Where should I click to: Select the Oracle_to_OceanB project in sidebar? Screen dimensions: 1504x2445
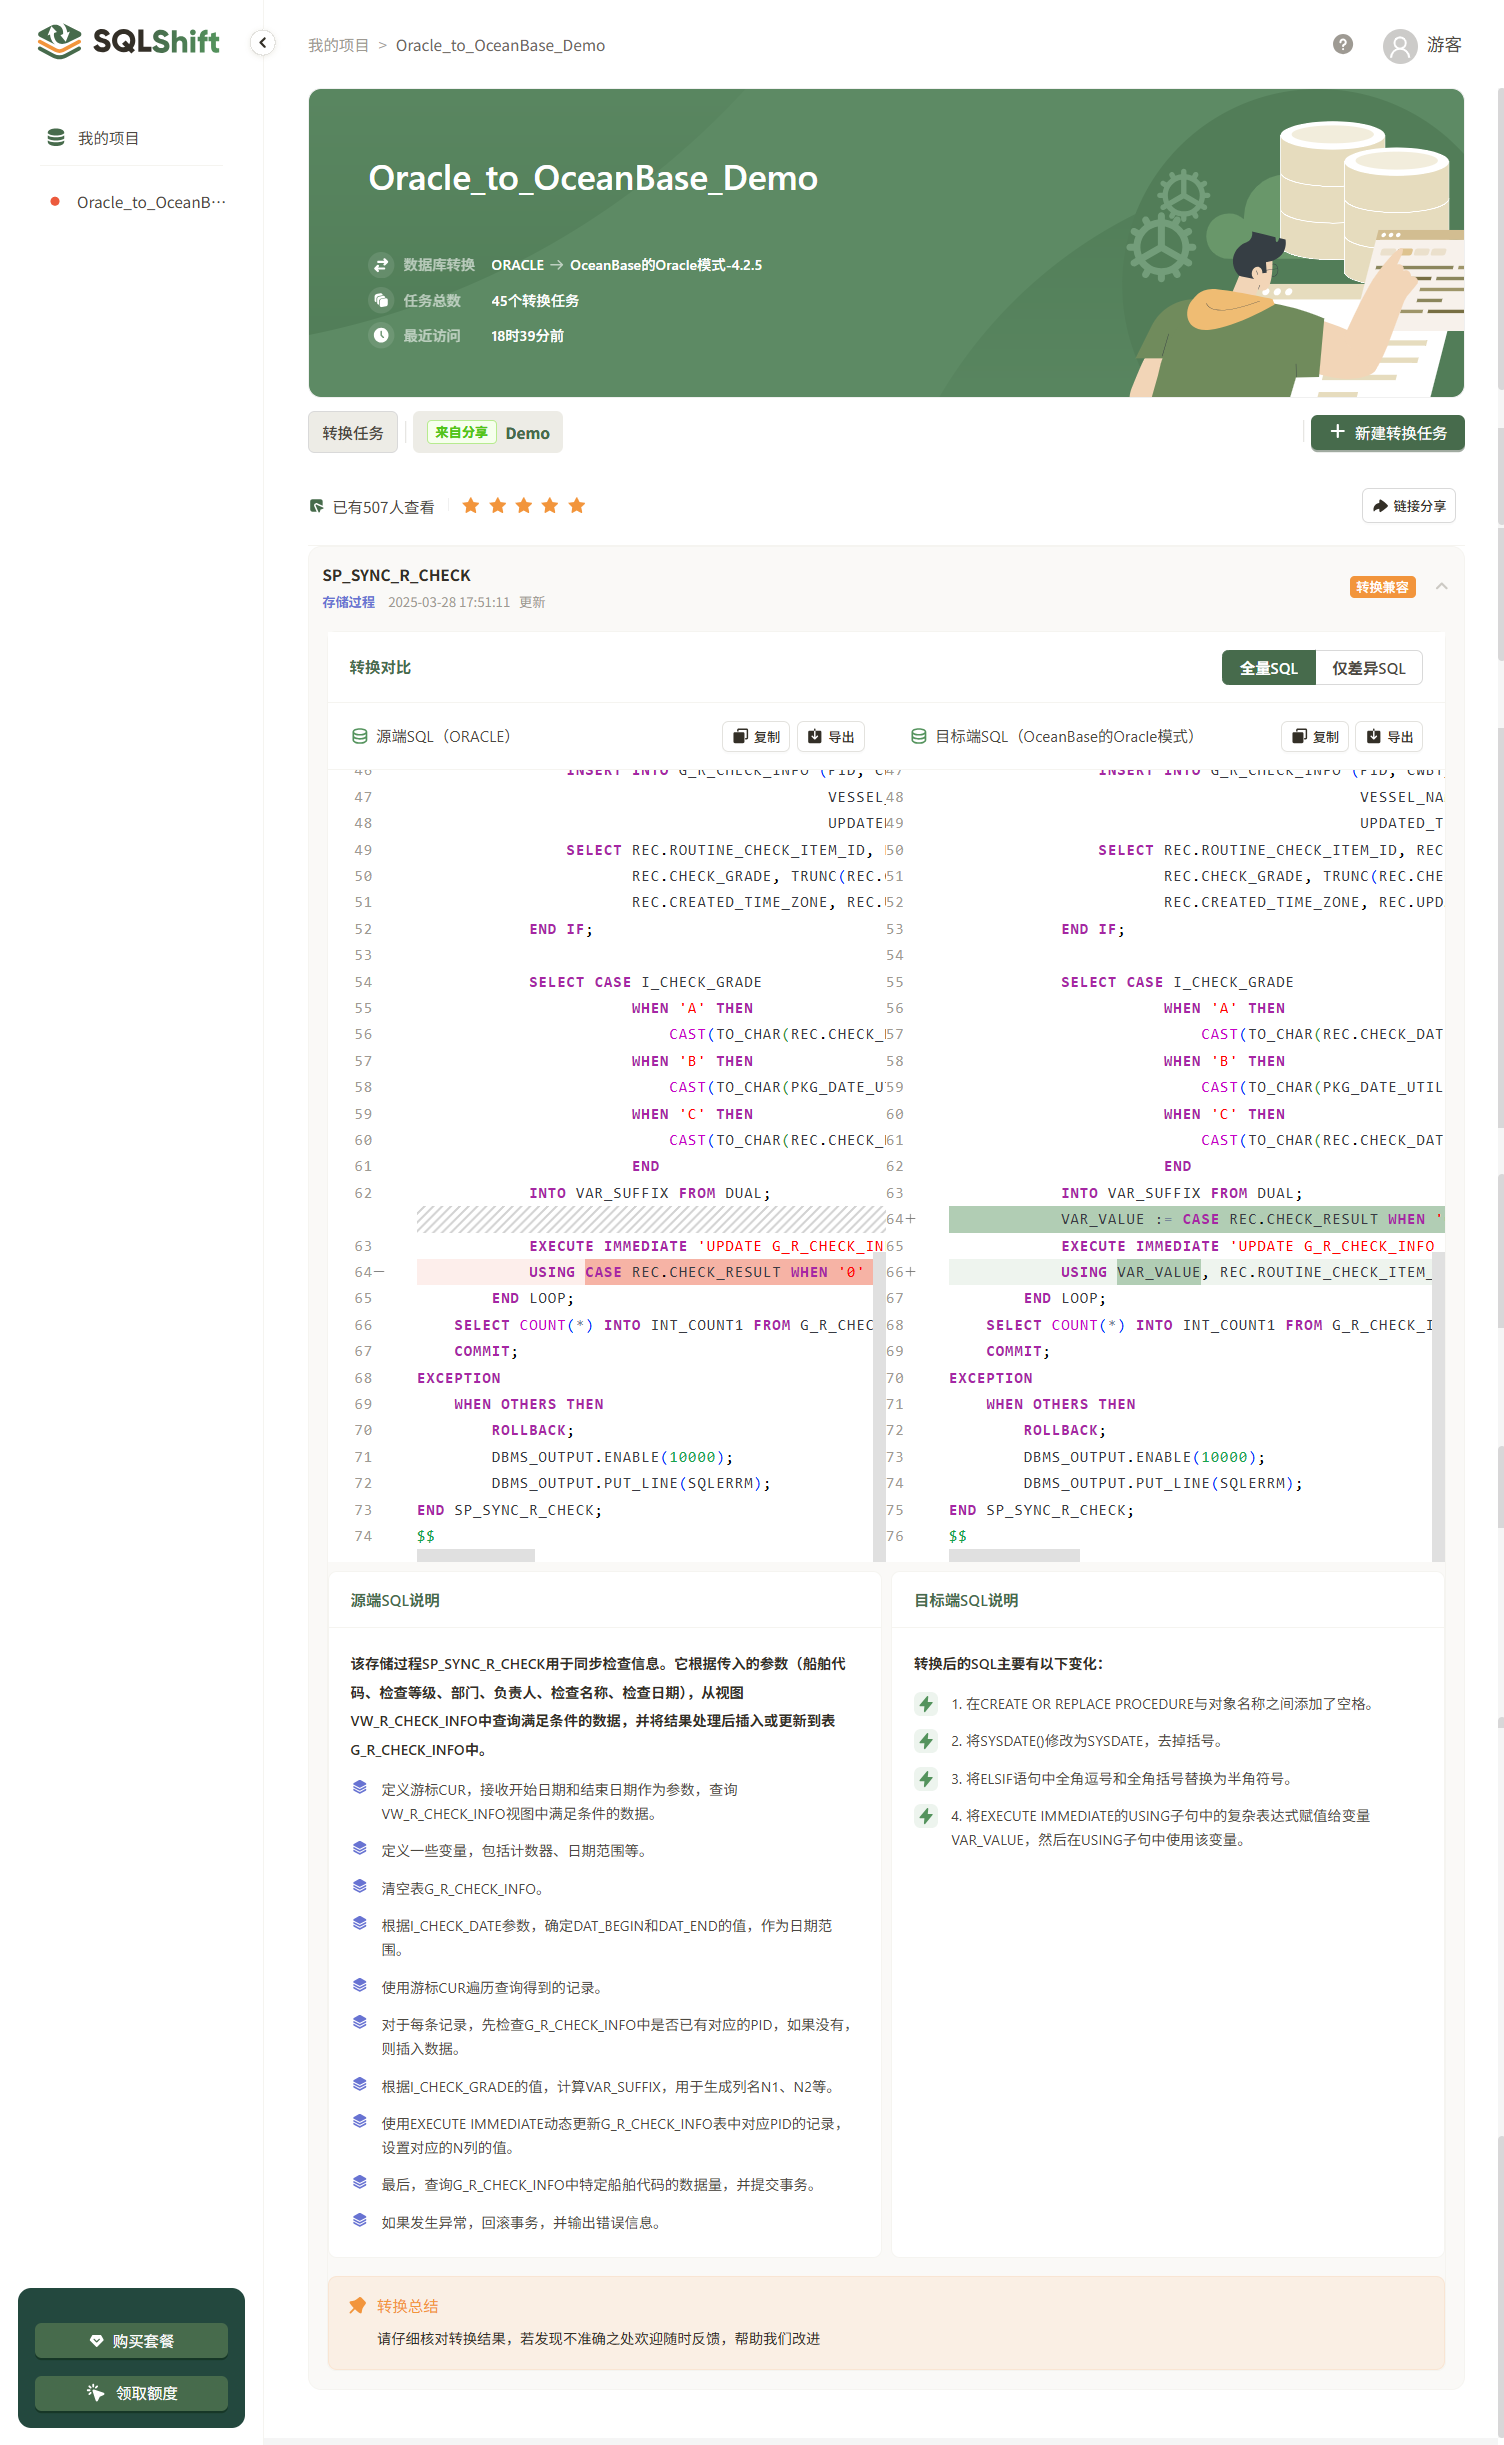[150, 202]
